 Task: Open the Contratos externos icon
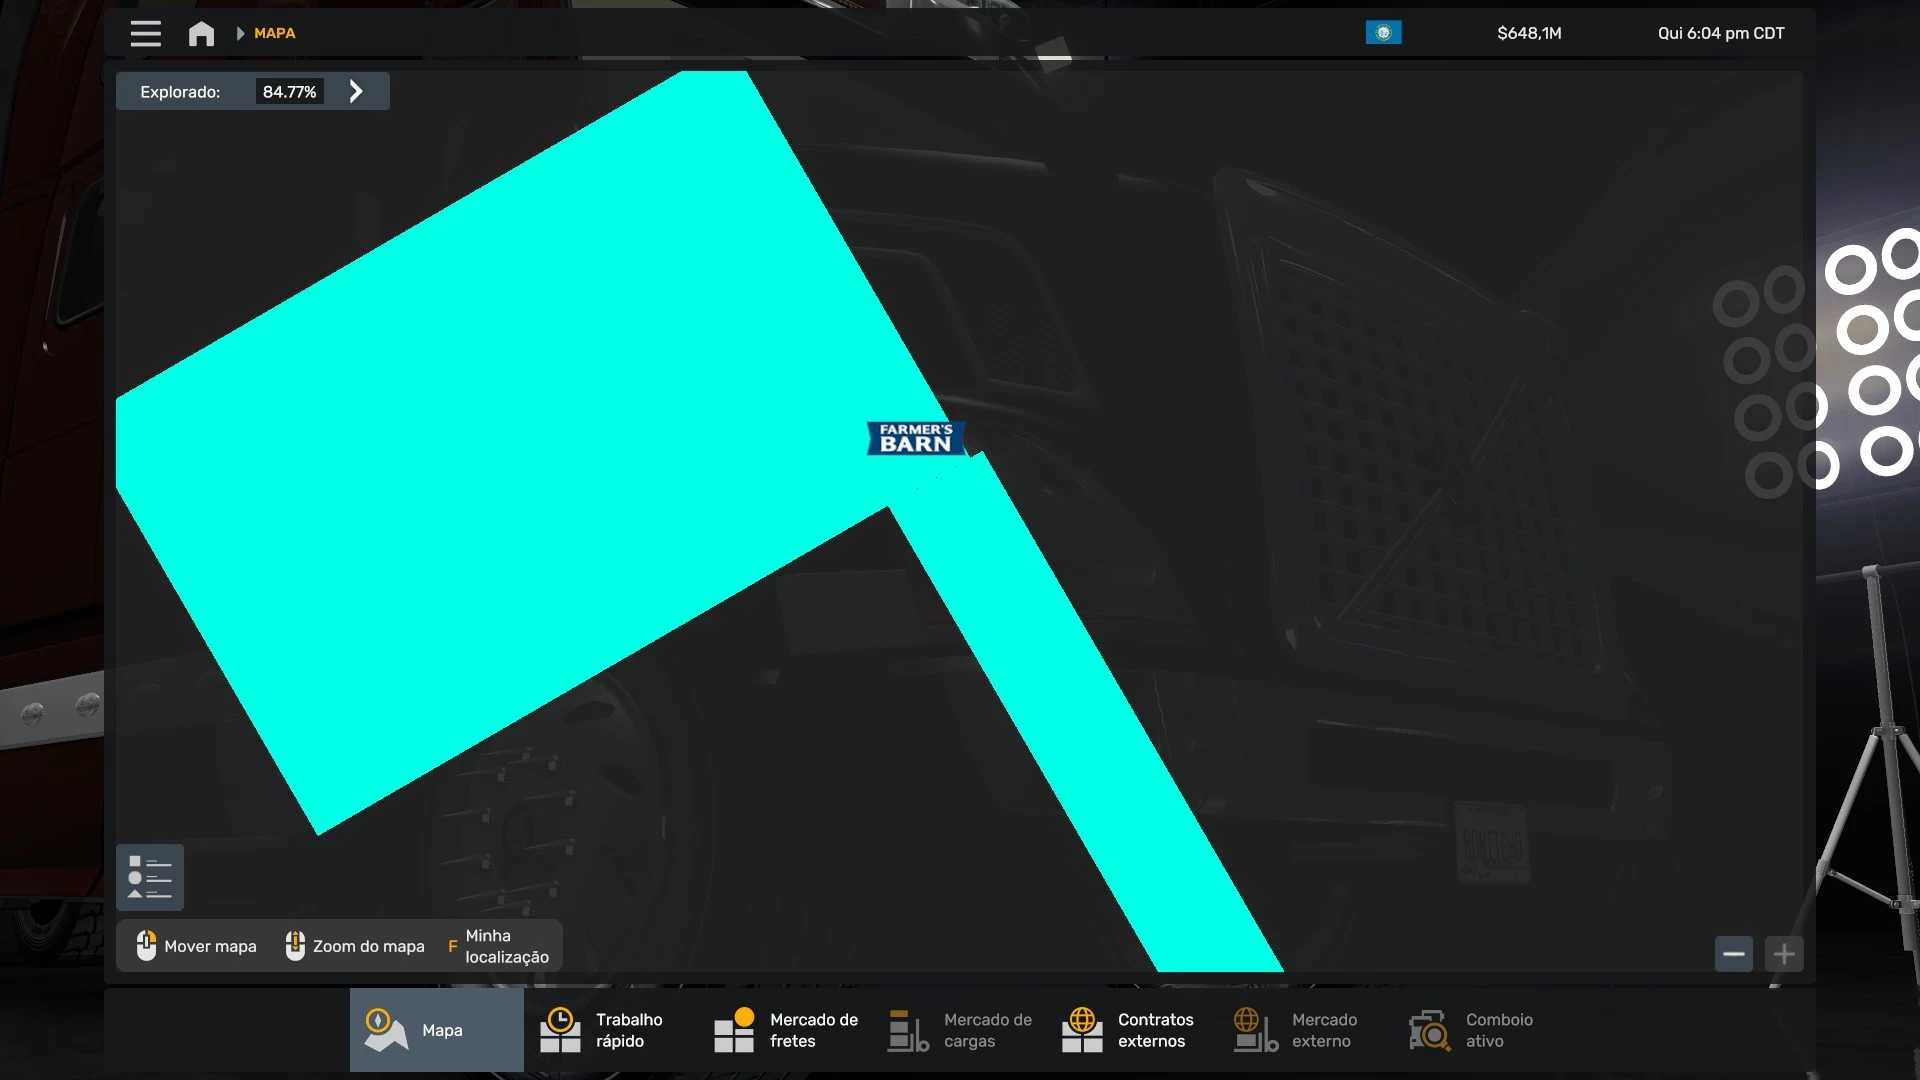tap(1082, 1030)
